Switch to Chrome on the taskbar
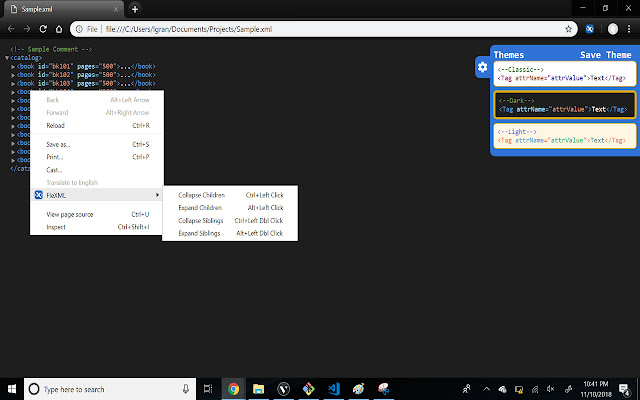640x400 pixels. point(233,389)
